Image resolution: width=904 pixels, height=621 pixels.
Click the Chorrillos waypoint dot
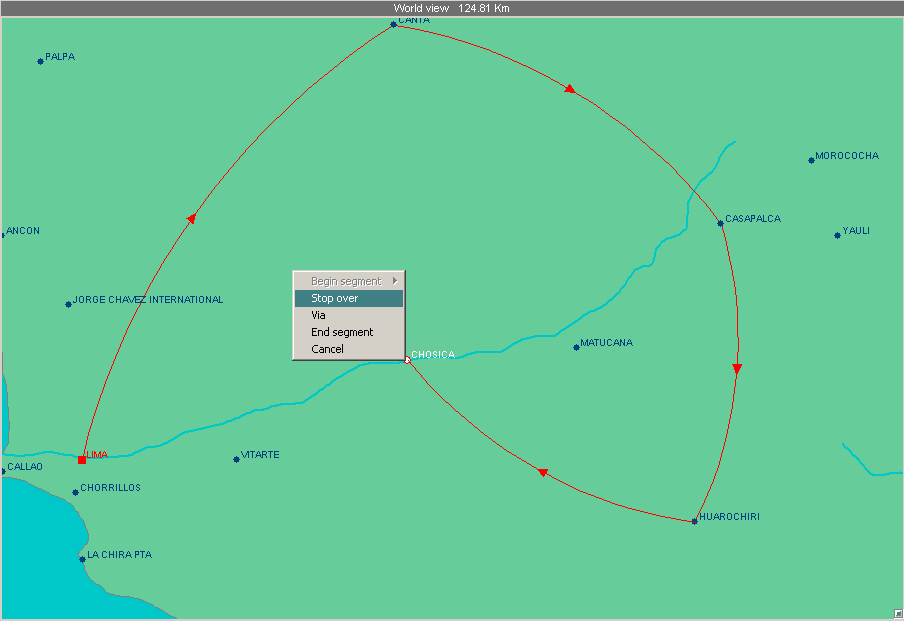tap(75, 492)
